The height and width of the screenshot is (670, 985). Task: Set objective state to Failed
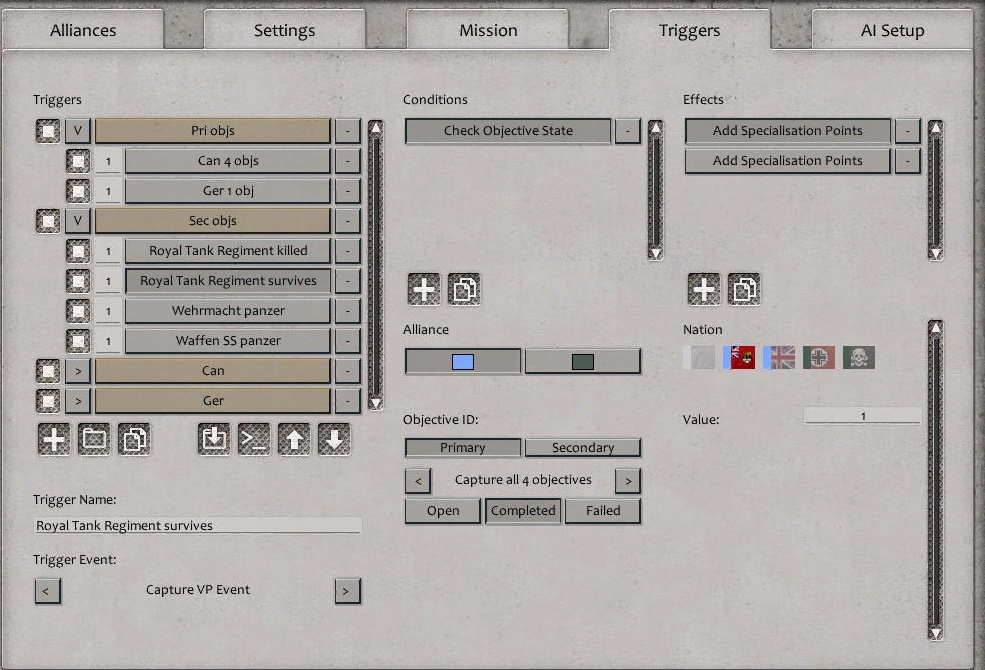click(603, 511)
